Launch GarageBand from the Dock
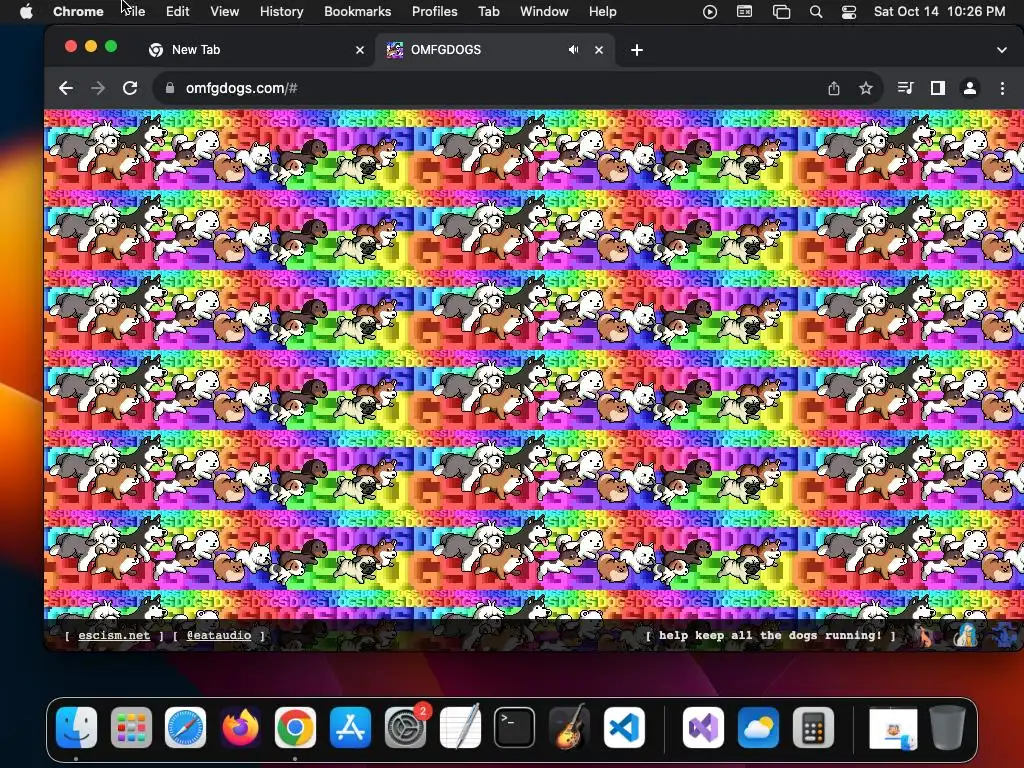This screenshot has height=768, width=1024. 569,727
